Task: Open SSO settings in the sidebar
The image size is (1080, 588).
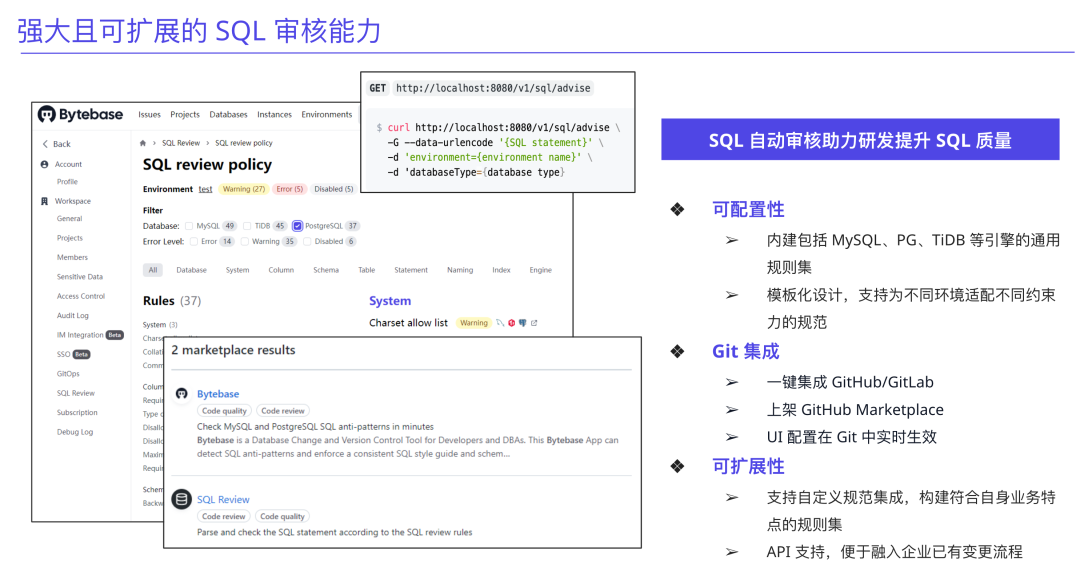Action: pyautogui.click(x=73, y=354)
